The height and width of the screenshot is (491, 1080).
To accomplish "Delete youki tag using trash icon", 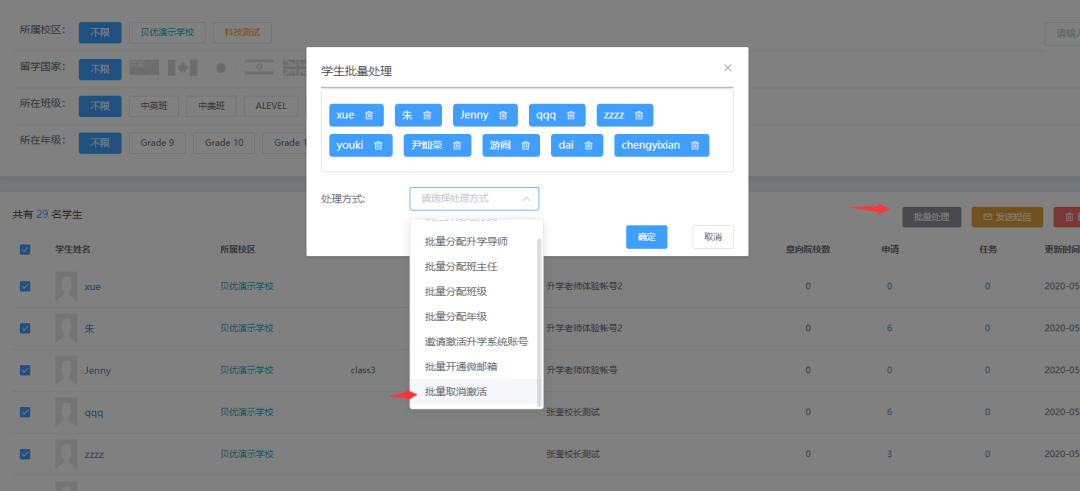I will click(378, 146).
